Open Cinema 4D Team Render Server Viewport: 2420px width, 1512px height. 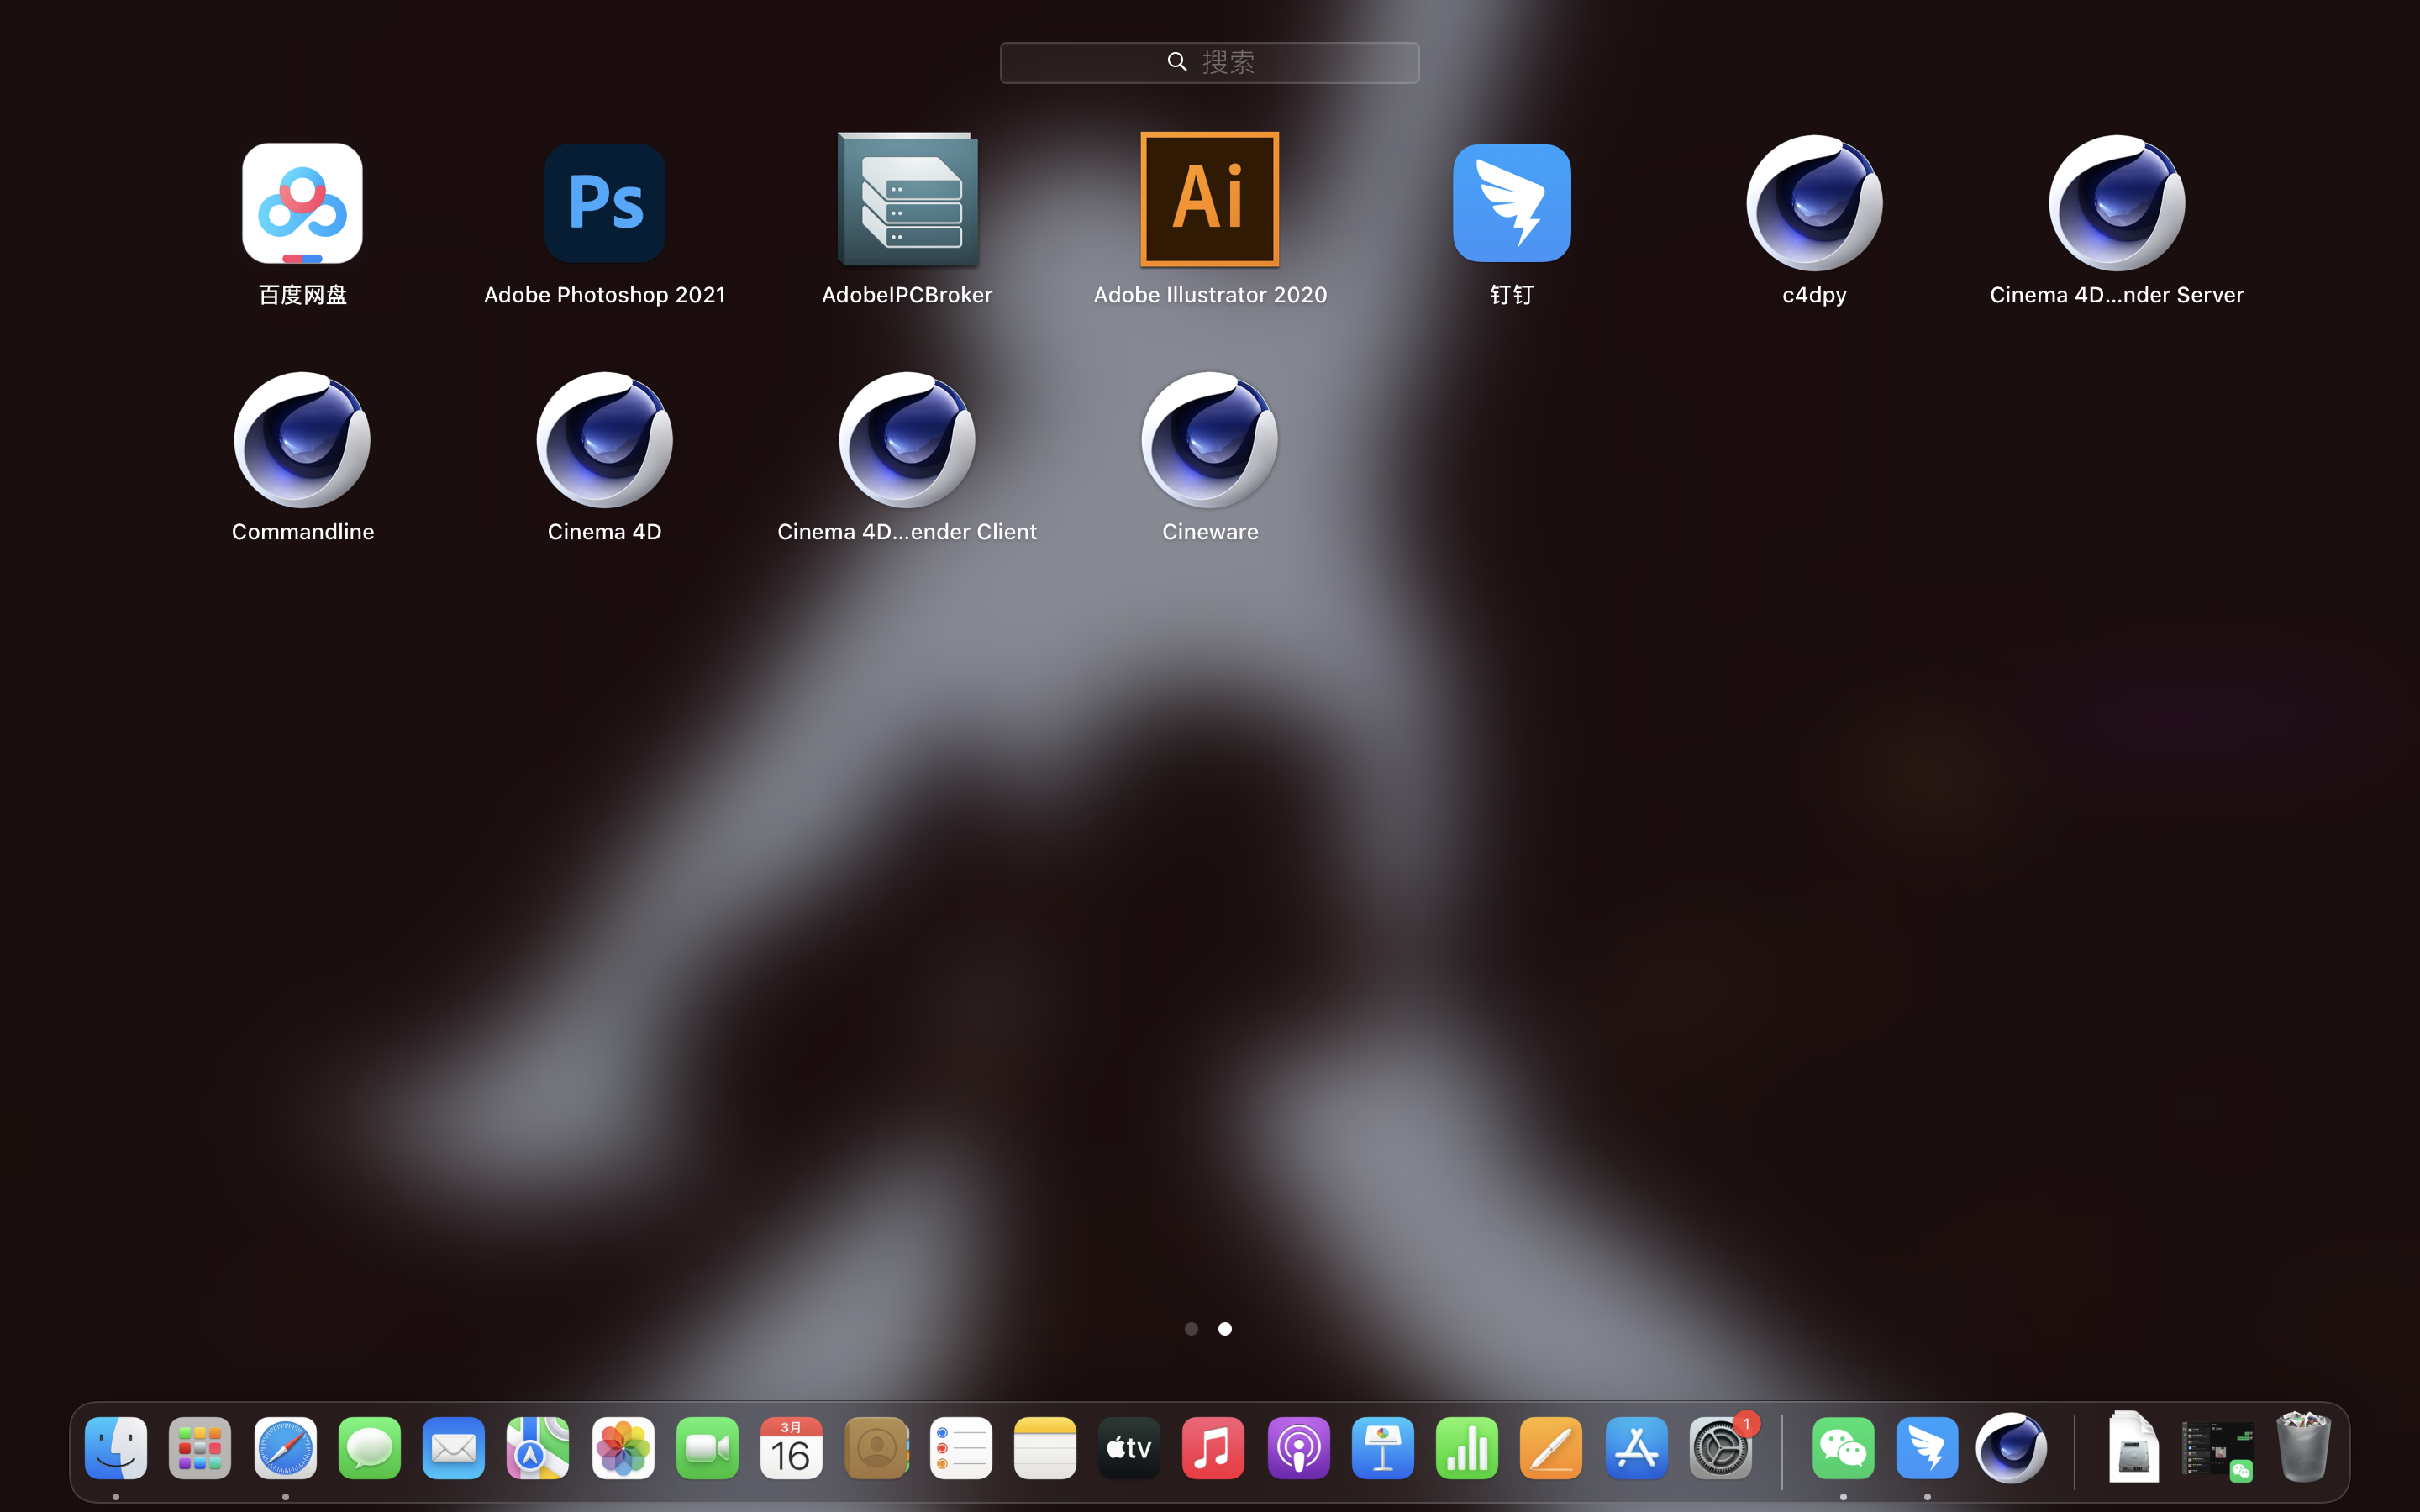(2116, 203)
